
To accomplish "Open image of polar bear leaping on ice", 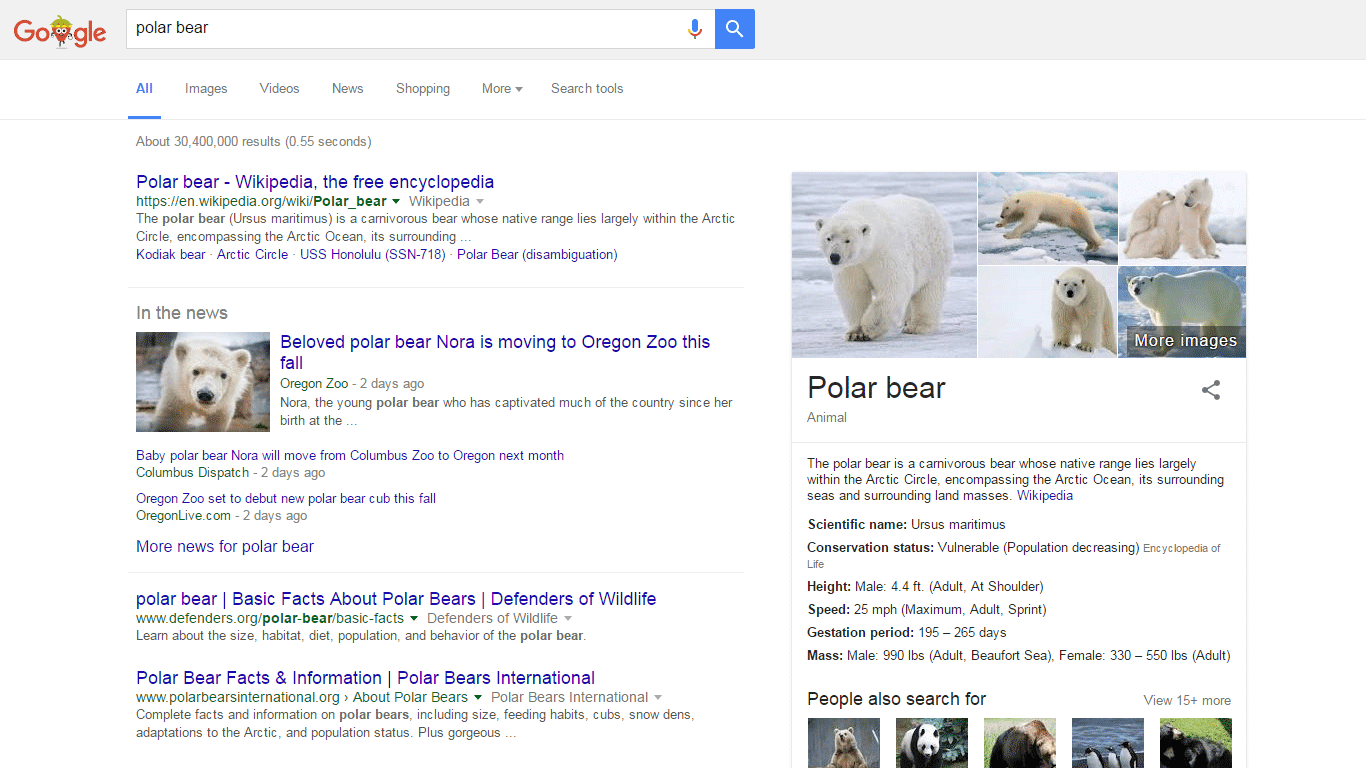I will [x=1047, y=217].
